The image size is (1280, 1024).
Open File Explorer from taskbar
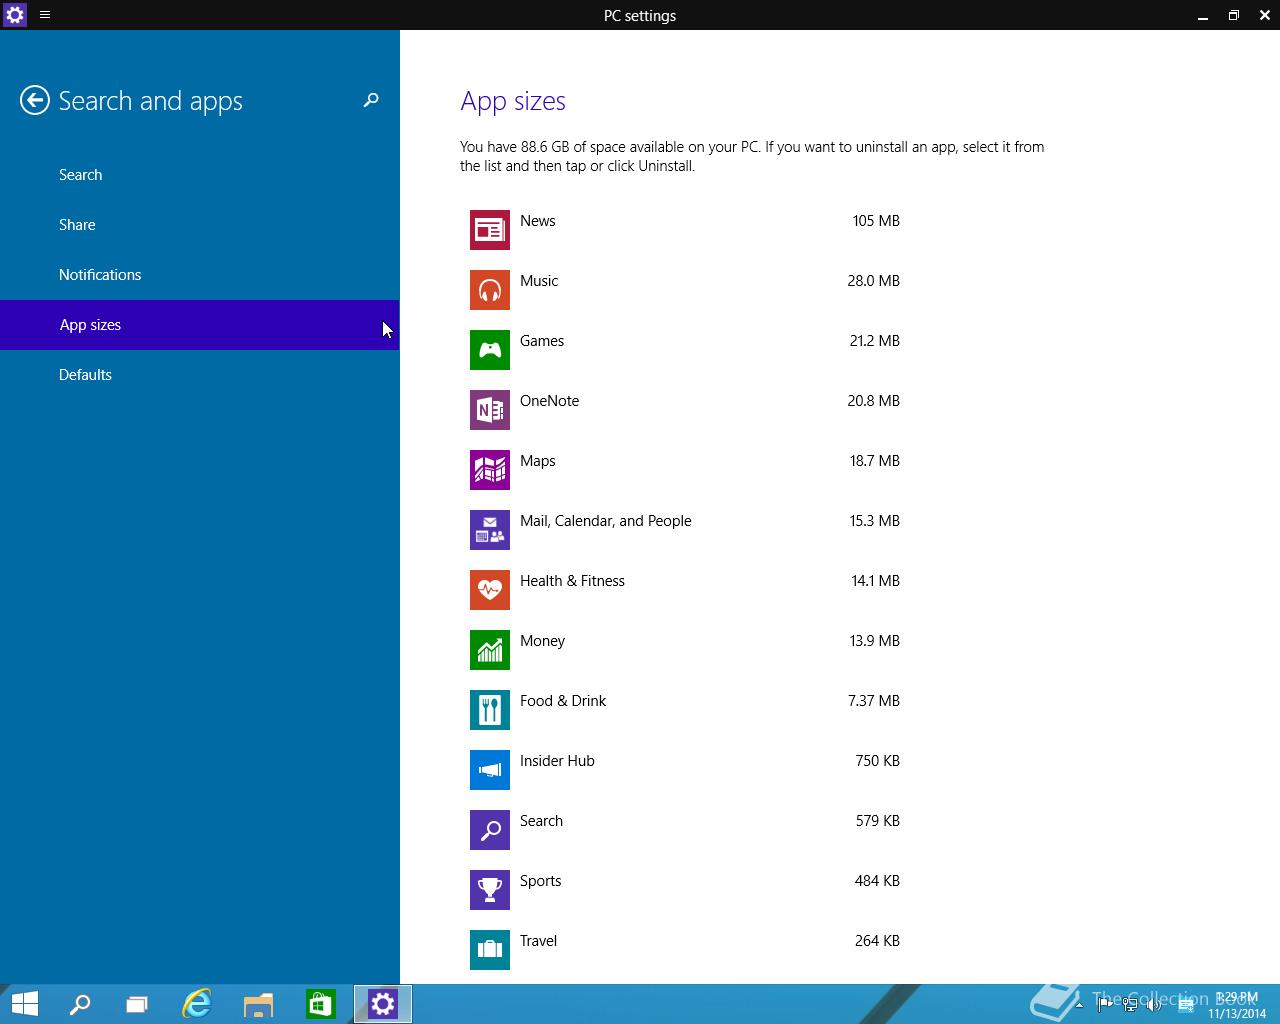[258, 1004]
